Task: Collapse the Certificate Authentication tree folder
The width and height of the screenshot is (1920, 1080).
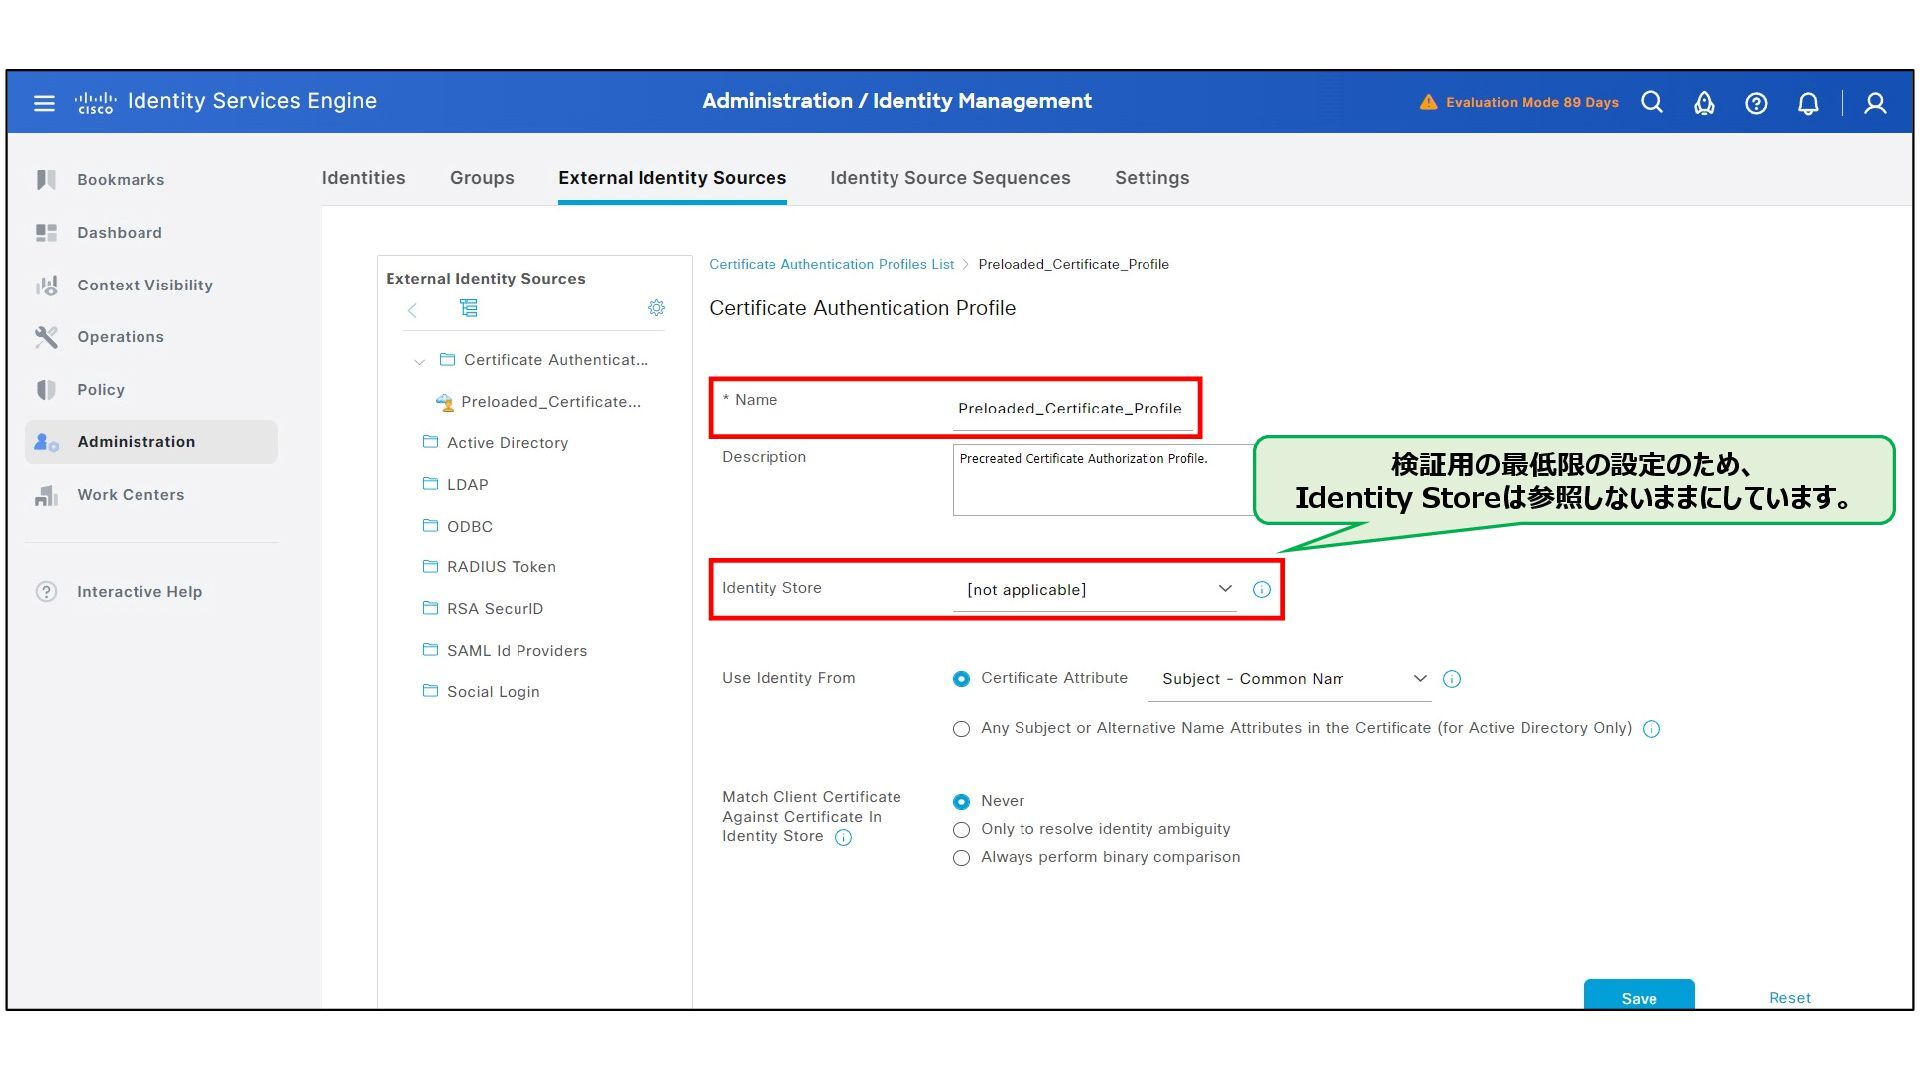Action: pos(420,361)
